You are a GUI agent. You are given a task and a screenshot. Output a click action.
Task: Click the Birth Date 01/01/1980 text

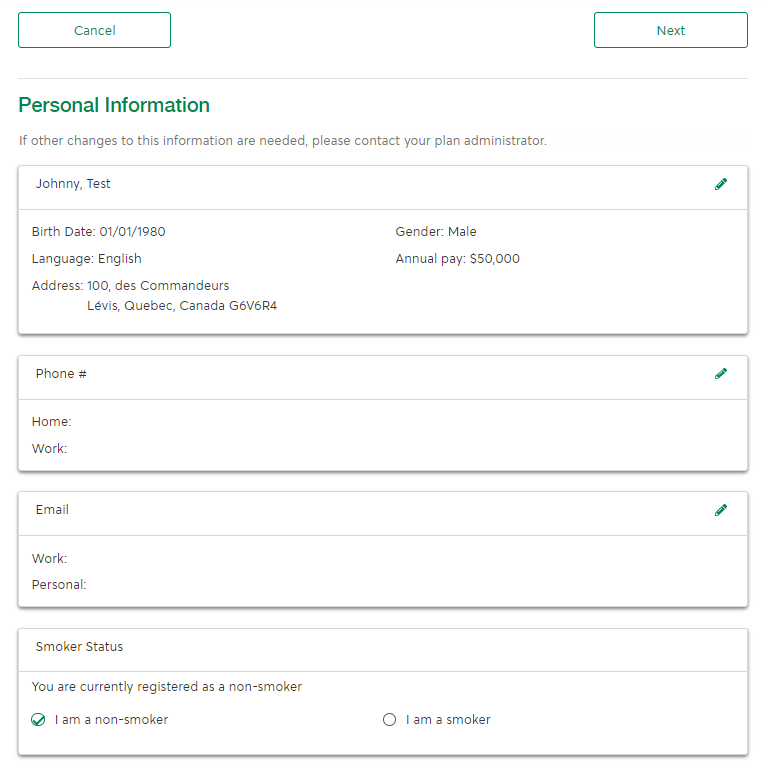pos(98,232)
